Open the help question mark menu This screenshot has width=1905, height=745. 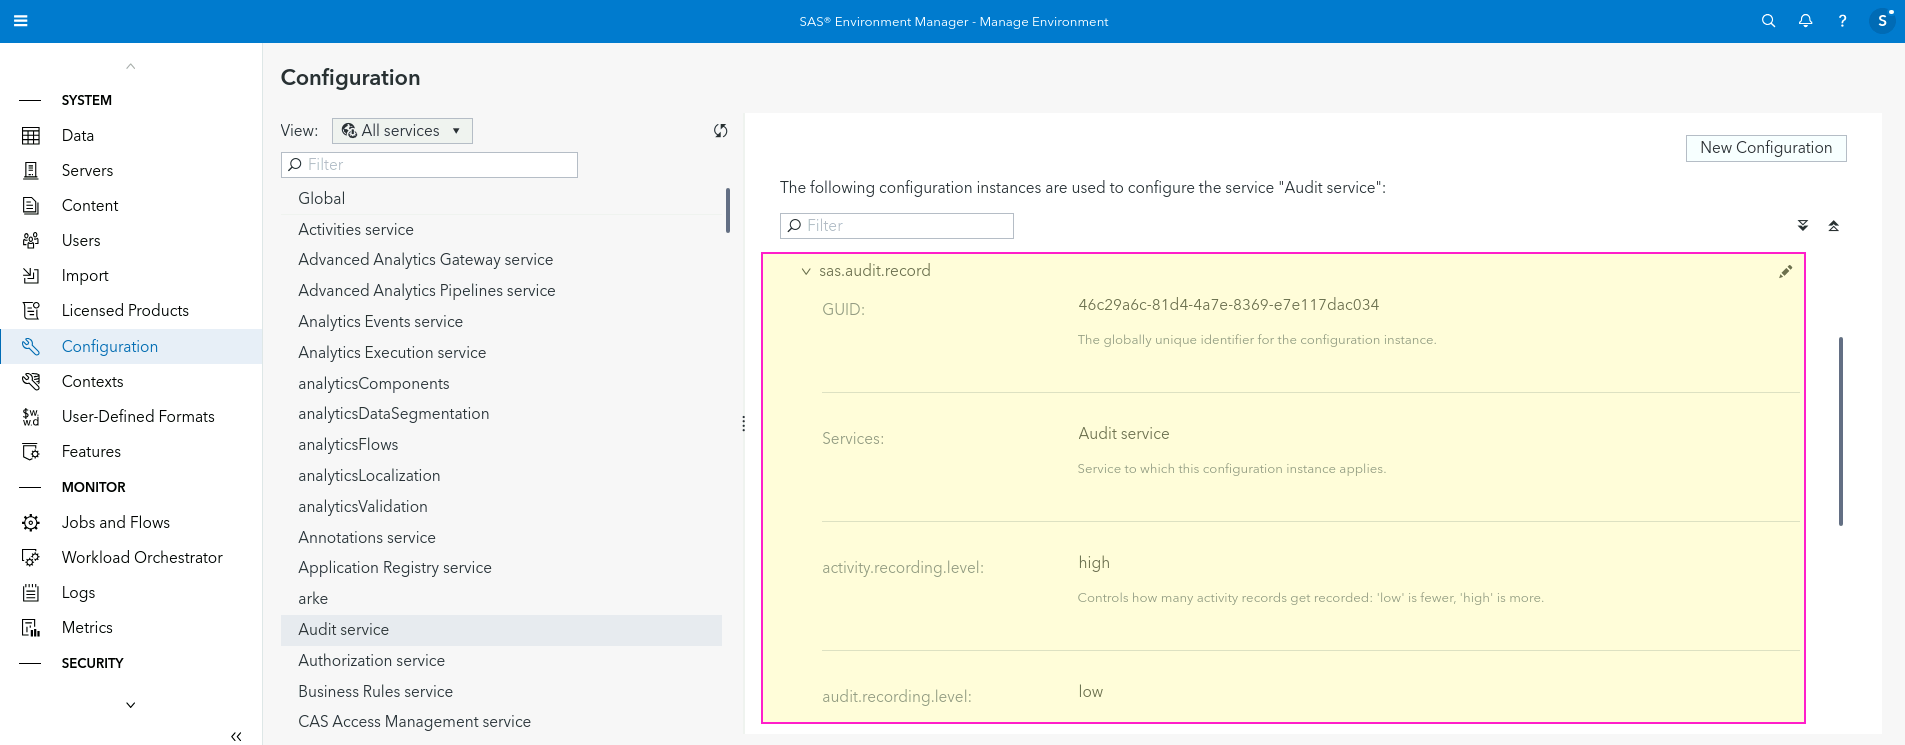pyautogui.click(x=1842, y=21)
